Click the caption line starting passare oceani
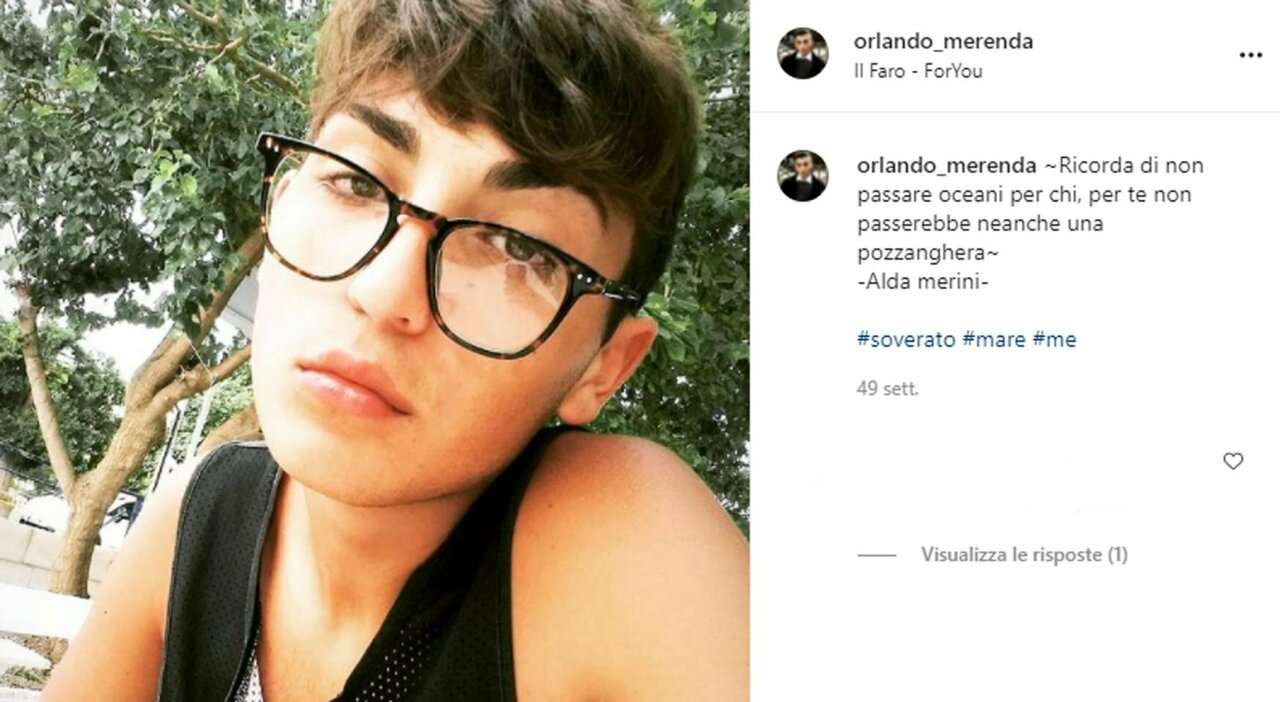The width and height of the screenshot is (1280, 702). (1024, 195)
